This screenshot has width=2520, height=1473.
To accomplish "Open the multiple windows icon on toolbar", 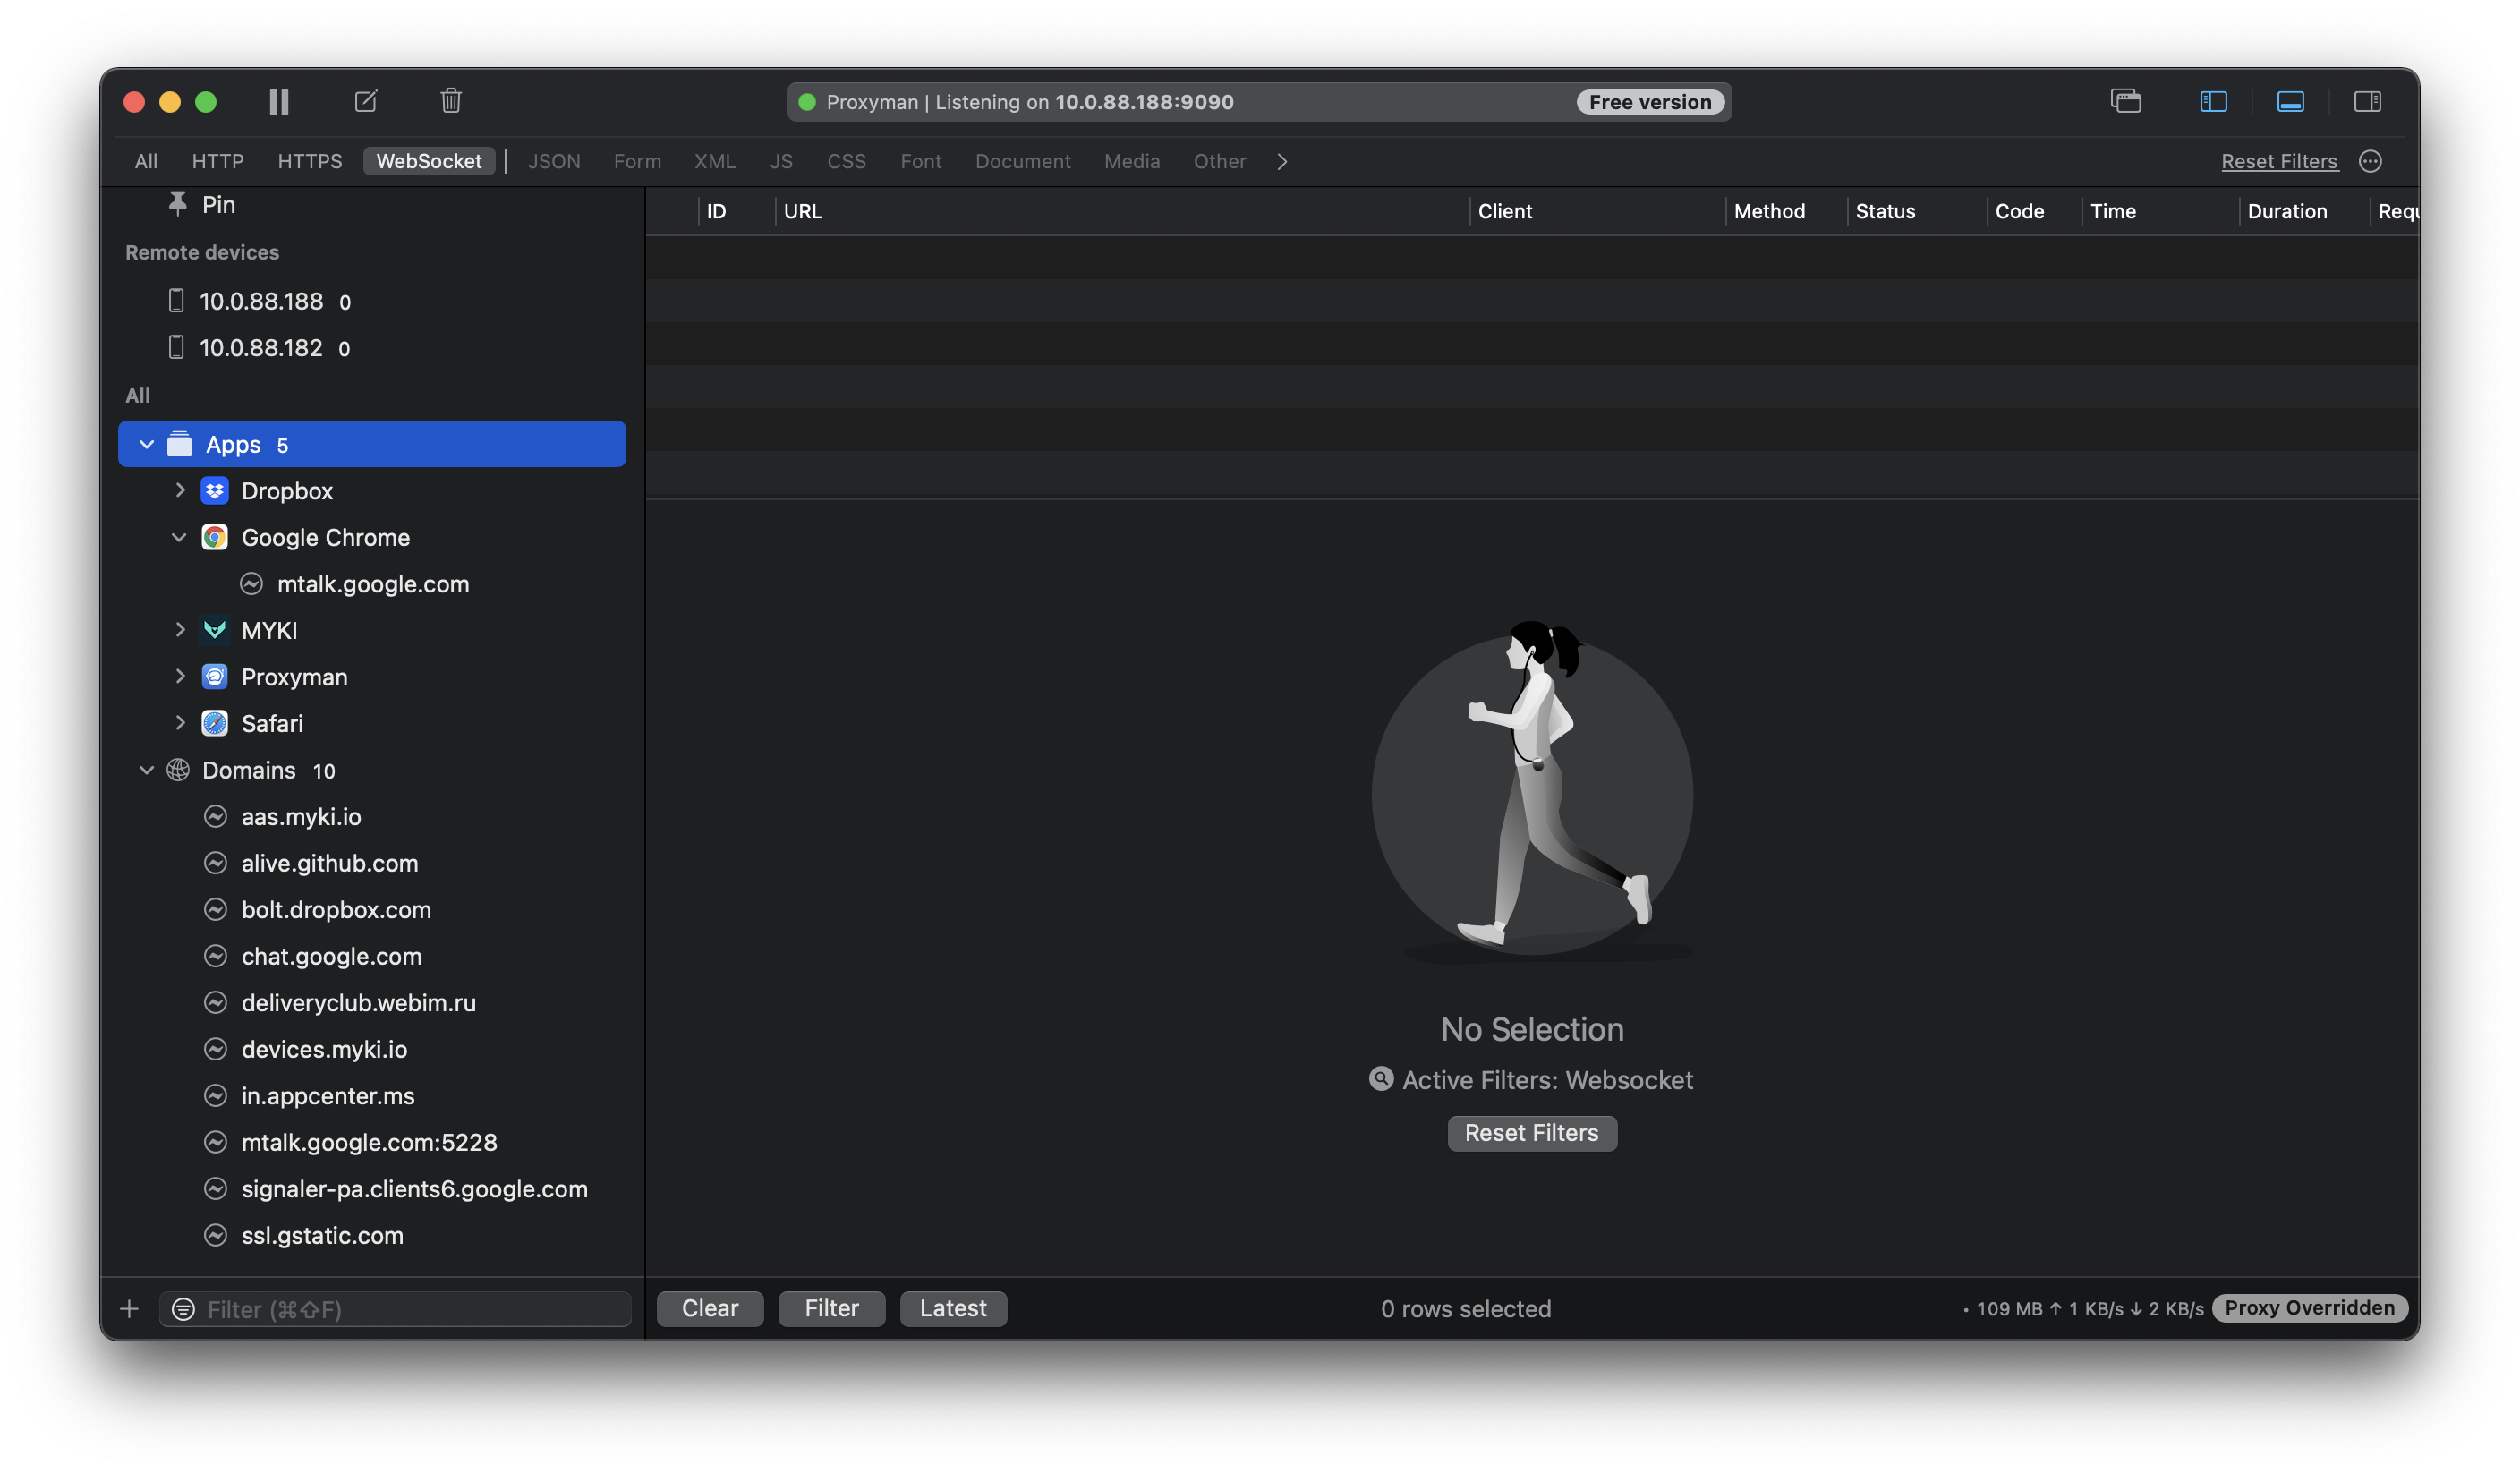I will pyautogui.click(x=2126, y=101).
